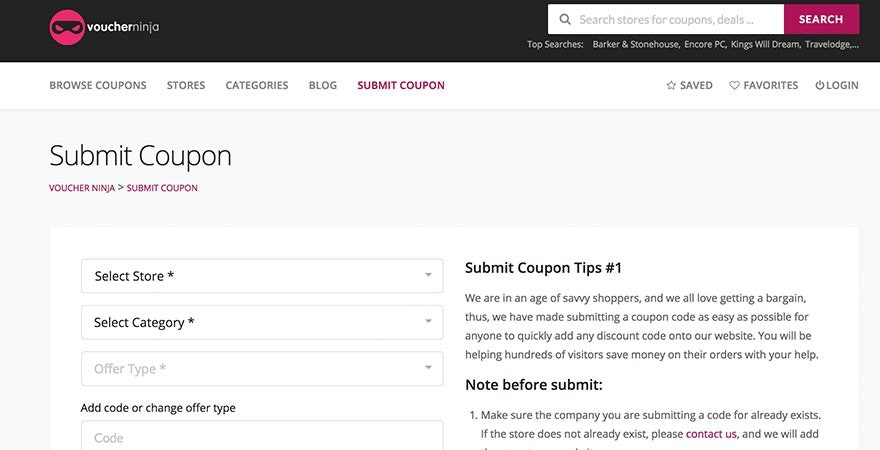880x450 pixels.
Task: Click the magnifying glass search icon
Action: pyautogui.click(x=565, y=19)
